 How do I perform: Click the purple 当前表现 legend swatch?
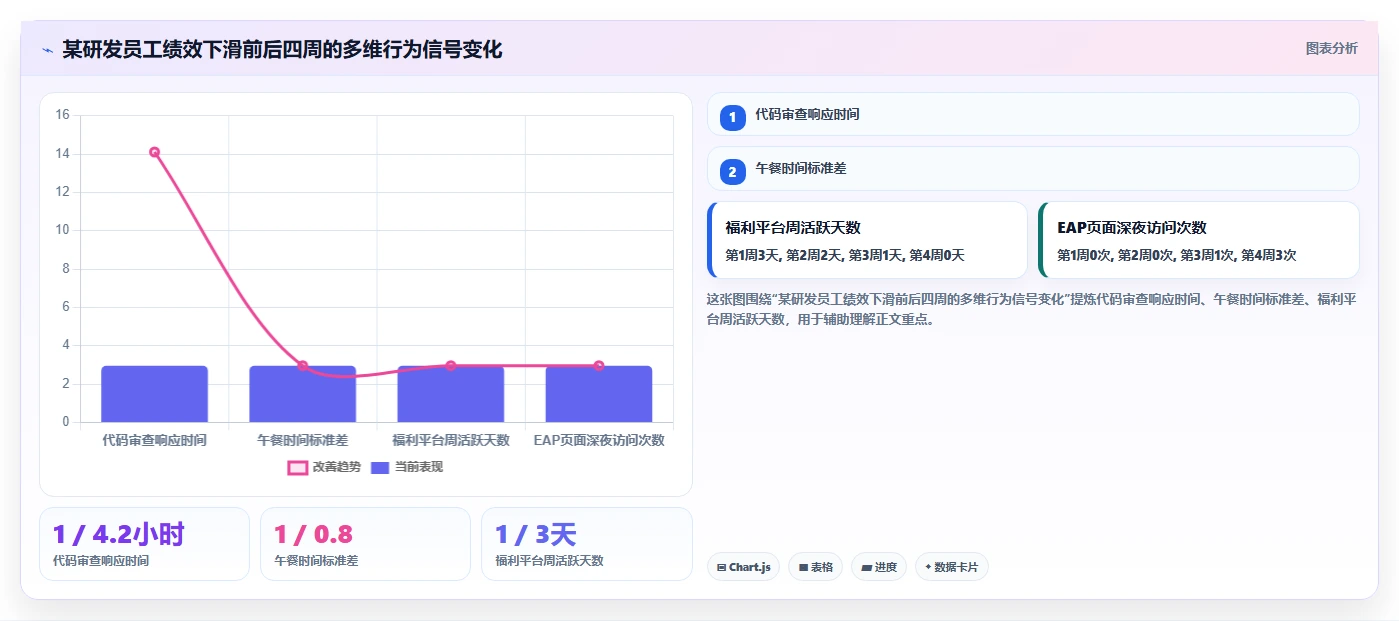pyautogui.click(x=380, y=467)
